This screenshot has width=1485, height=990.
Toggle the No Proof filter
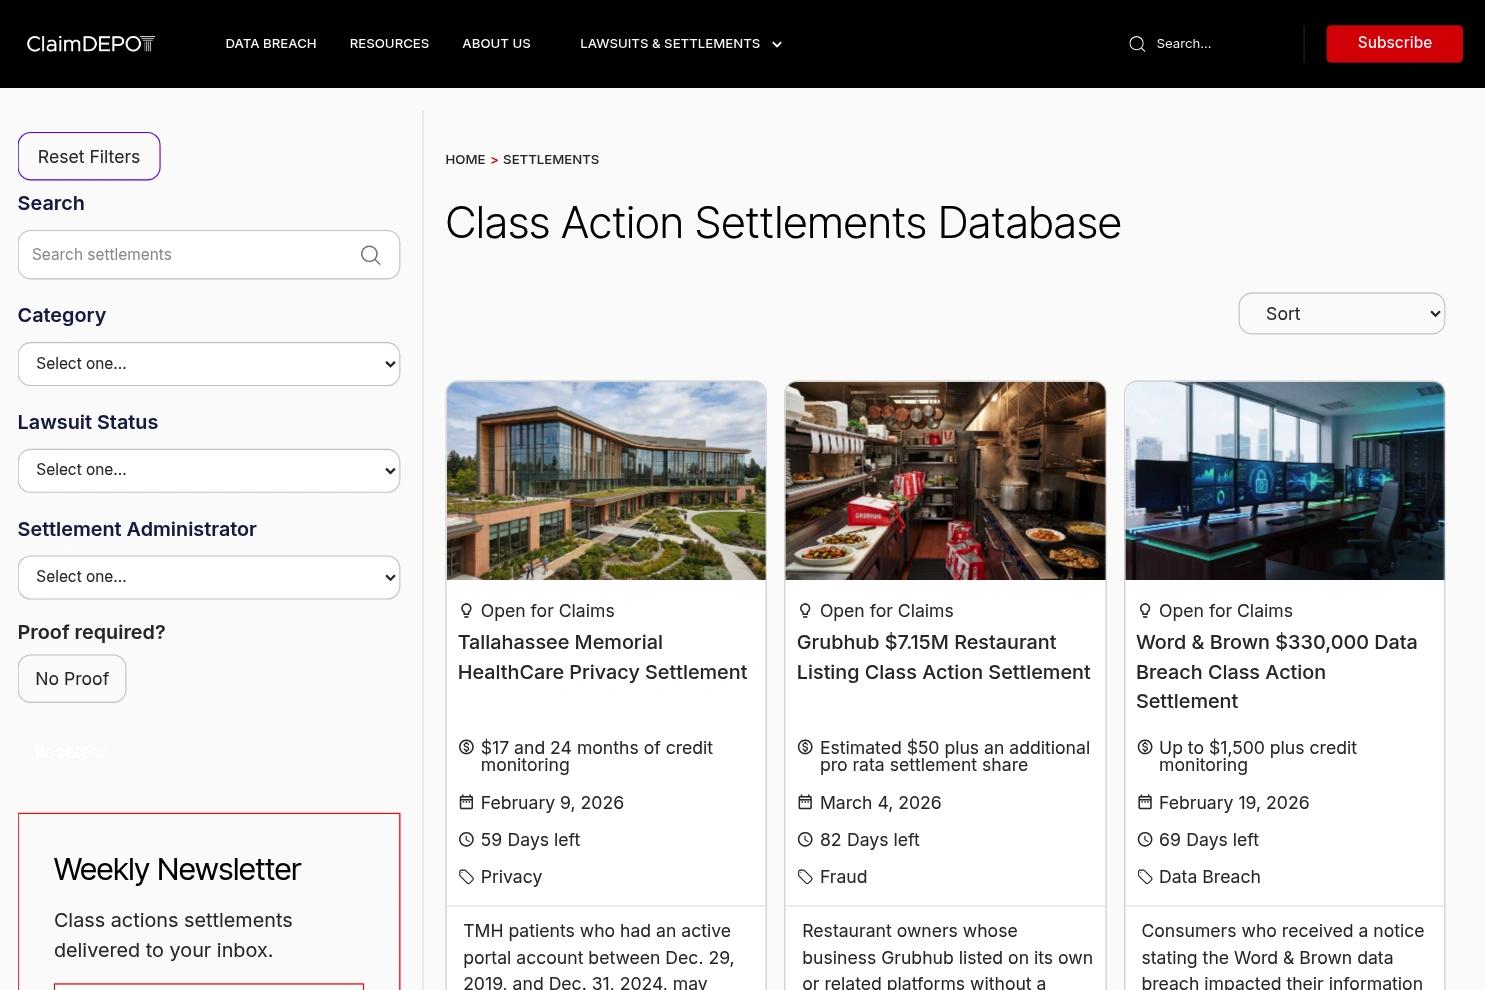(x=71, y=678)
